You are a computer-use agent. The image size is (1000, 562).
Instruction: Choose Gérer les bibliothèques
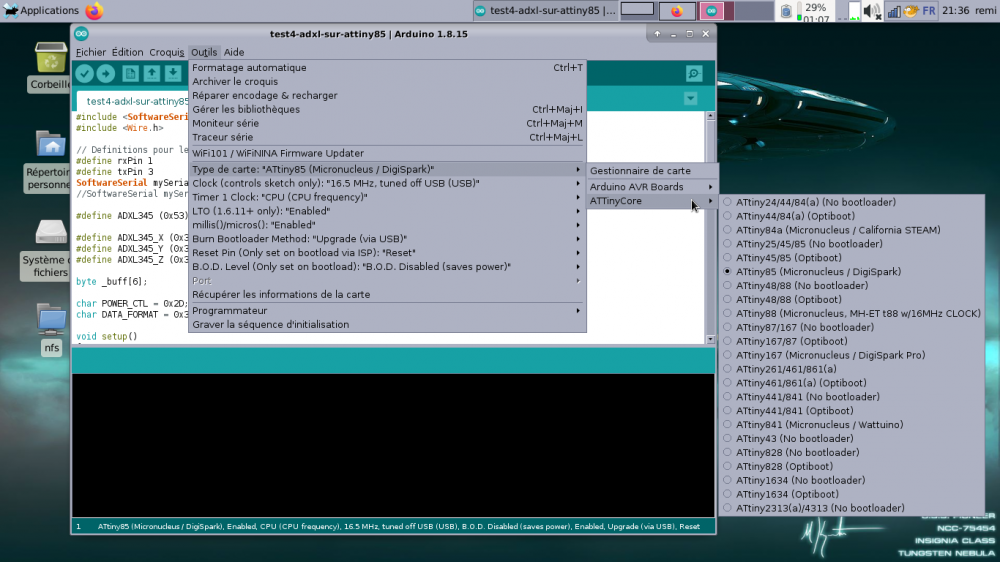[387, 110]
